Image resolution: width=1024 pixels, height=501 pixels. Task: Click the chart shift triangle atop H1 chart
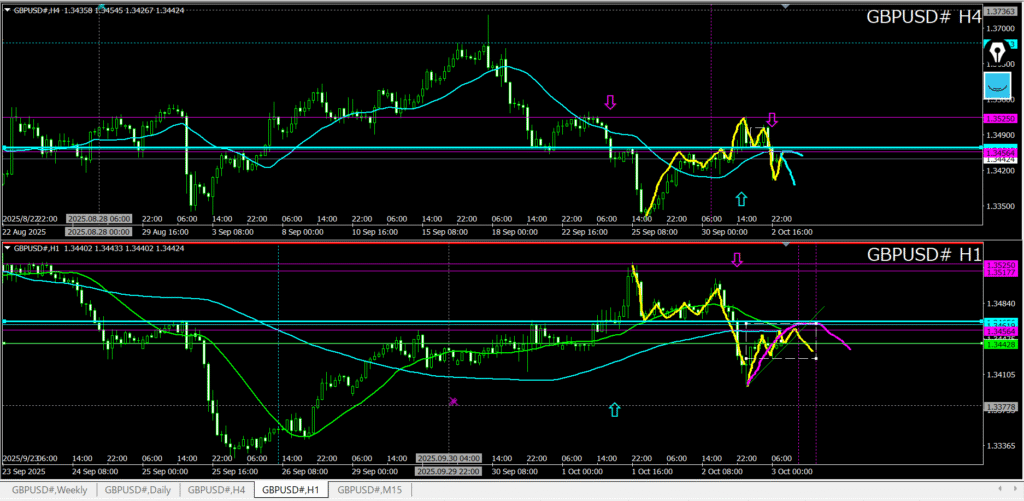(x=785, y=244)
